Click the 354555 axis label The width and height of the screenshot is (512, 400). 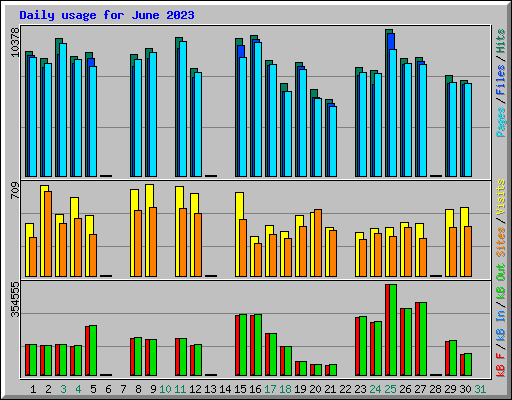pos(15,299)
